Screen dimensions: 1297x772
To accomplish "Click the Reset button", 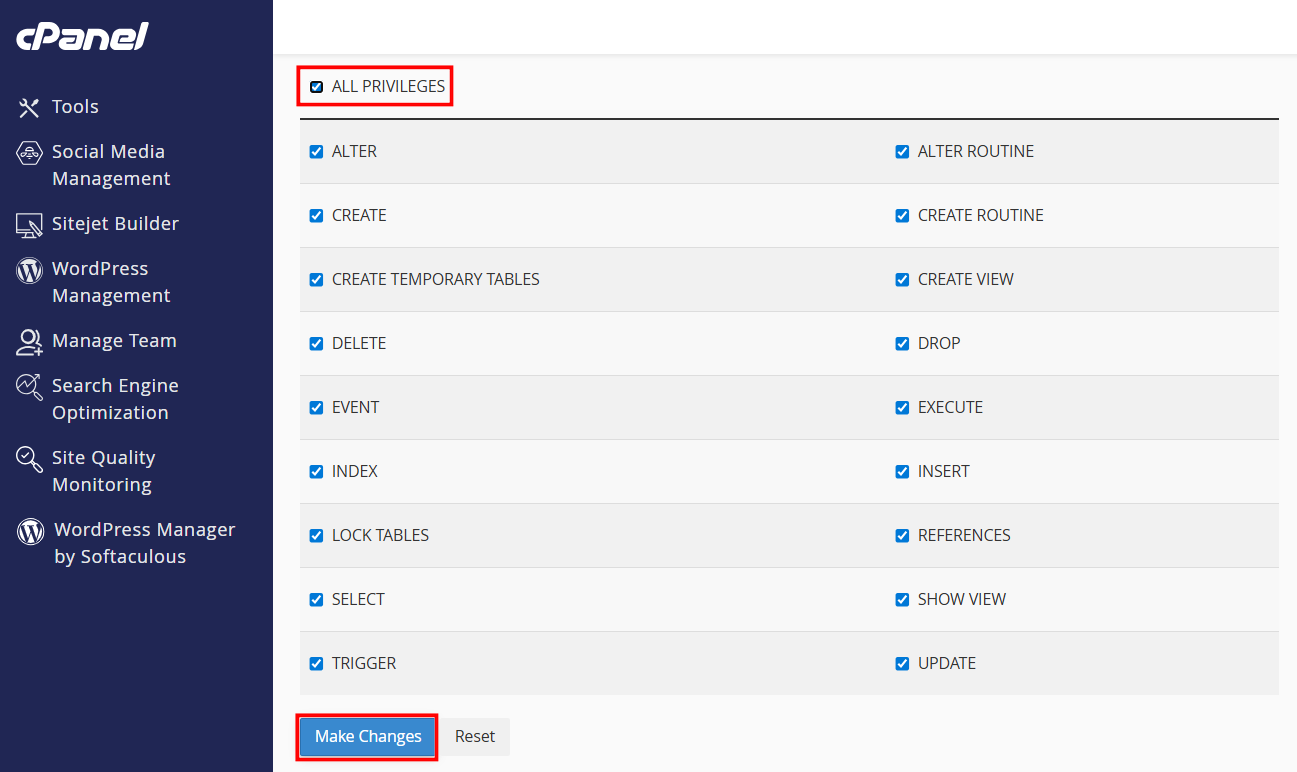I will [475, 737].
